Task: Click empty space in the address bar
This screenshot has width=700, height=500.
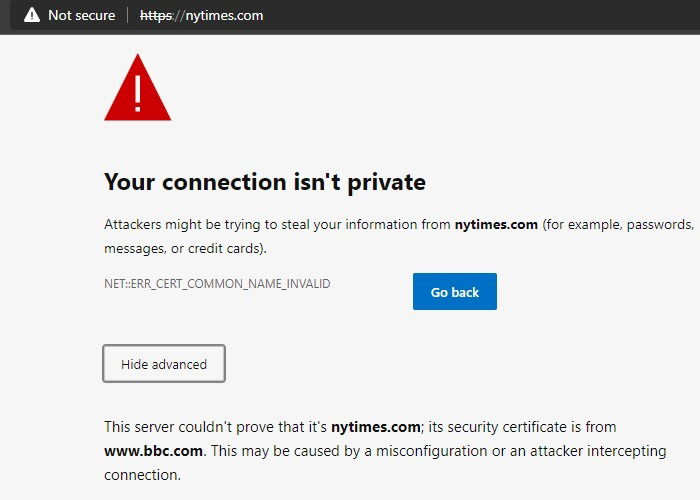Action: [x=500, y=15]
